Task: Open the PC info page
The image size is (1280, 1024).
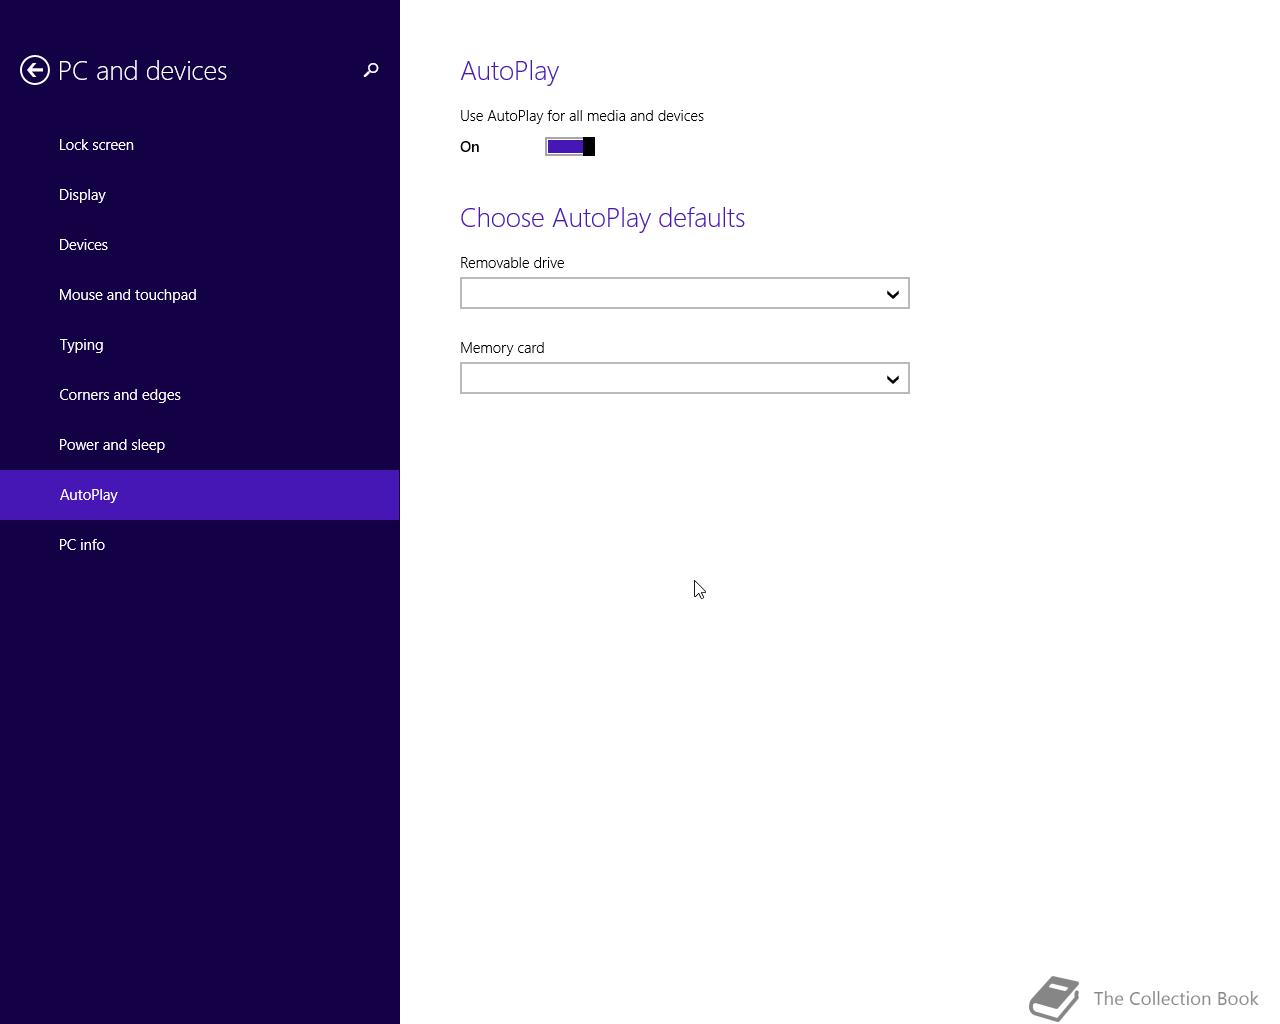Action: [200, 545]
